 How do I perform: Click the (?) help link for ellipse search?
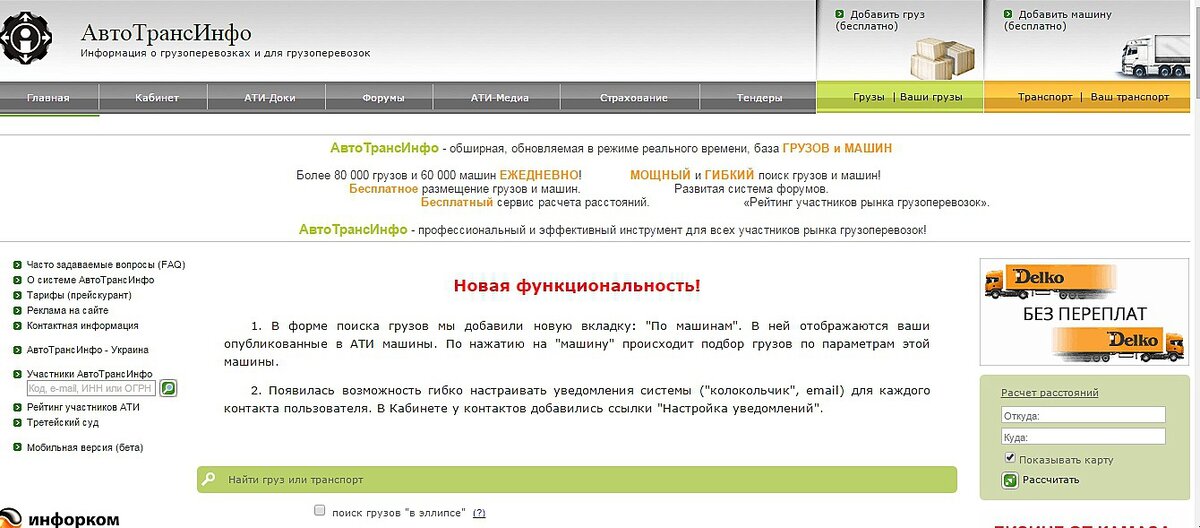(x=479, y=512)
